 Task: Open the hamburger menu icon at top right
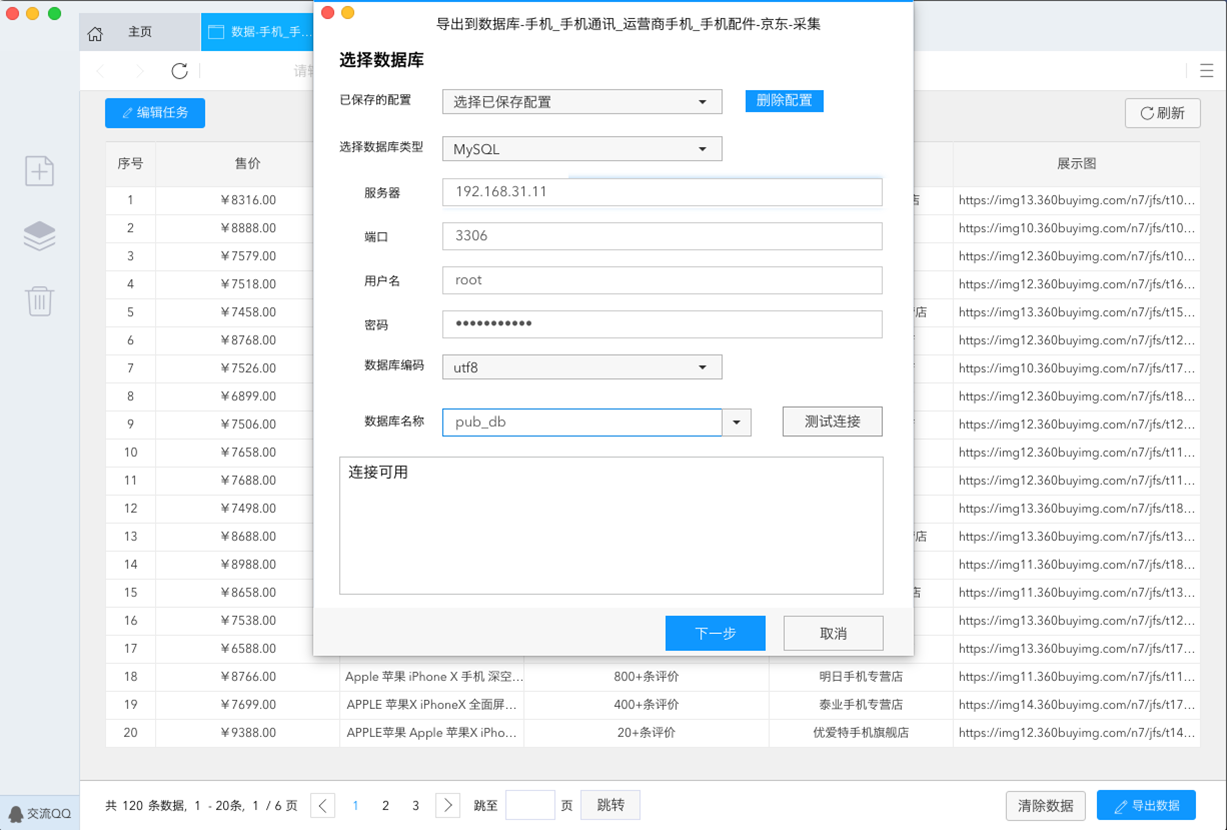coord(1206,71)
